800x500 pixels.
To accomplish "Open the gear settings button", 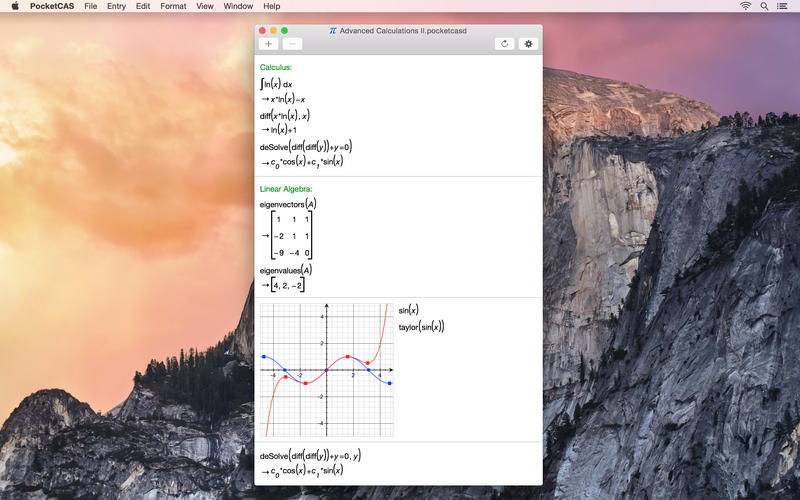I will tap(528, 44).
